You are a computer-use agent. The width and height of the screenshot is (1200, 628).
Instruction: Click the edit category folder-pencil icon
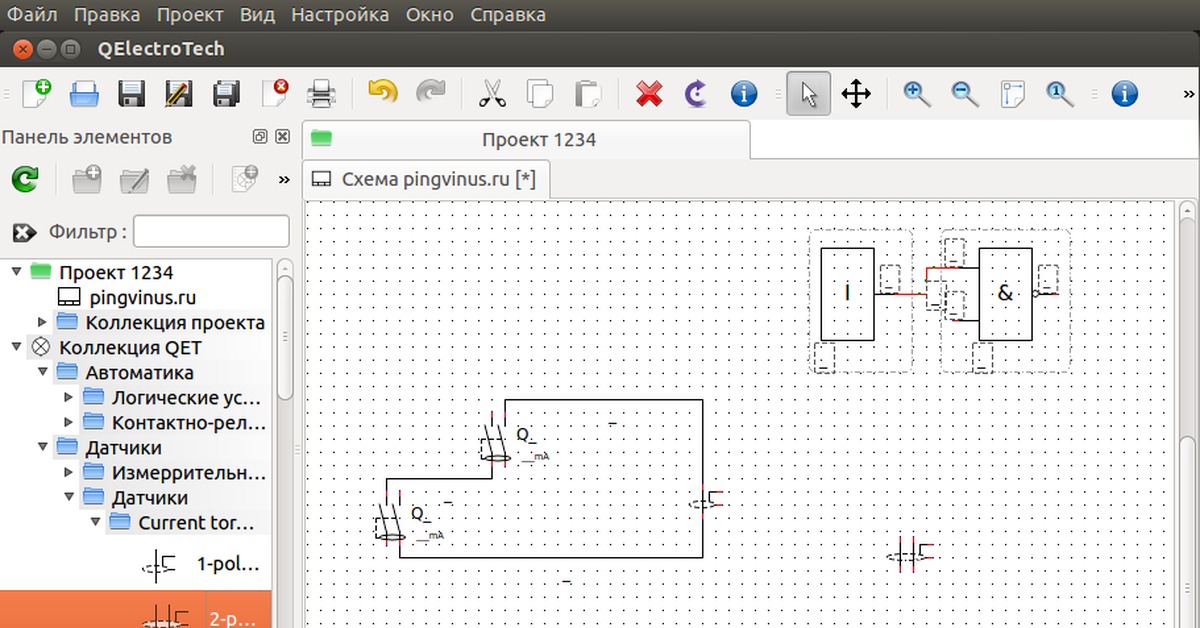coord(134,179)
